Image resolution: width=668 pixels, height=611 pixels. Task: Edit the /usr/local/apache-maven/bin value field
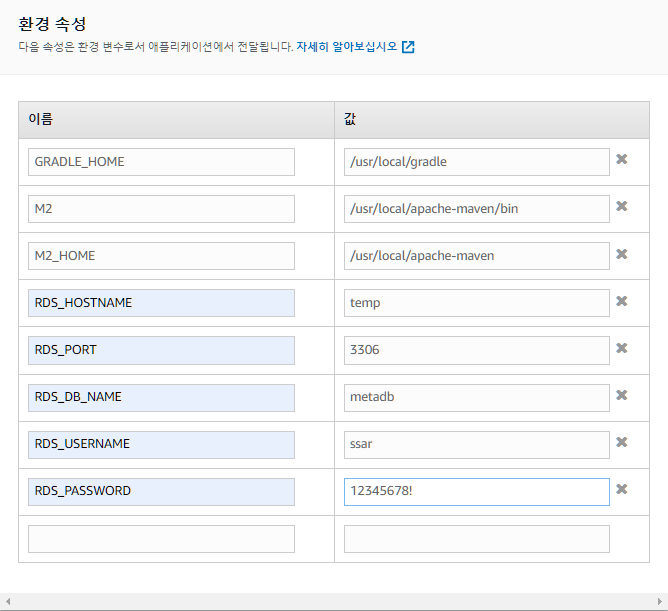(477, 209)
